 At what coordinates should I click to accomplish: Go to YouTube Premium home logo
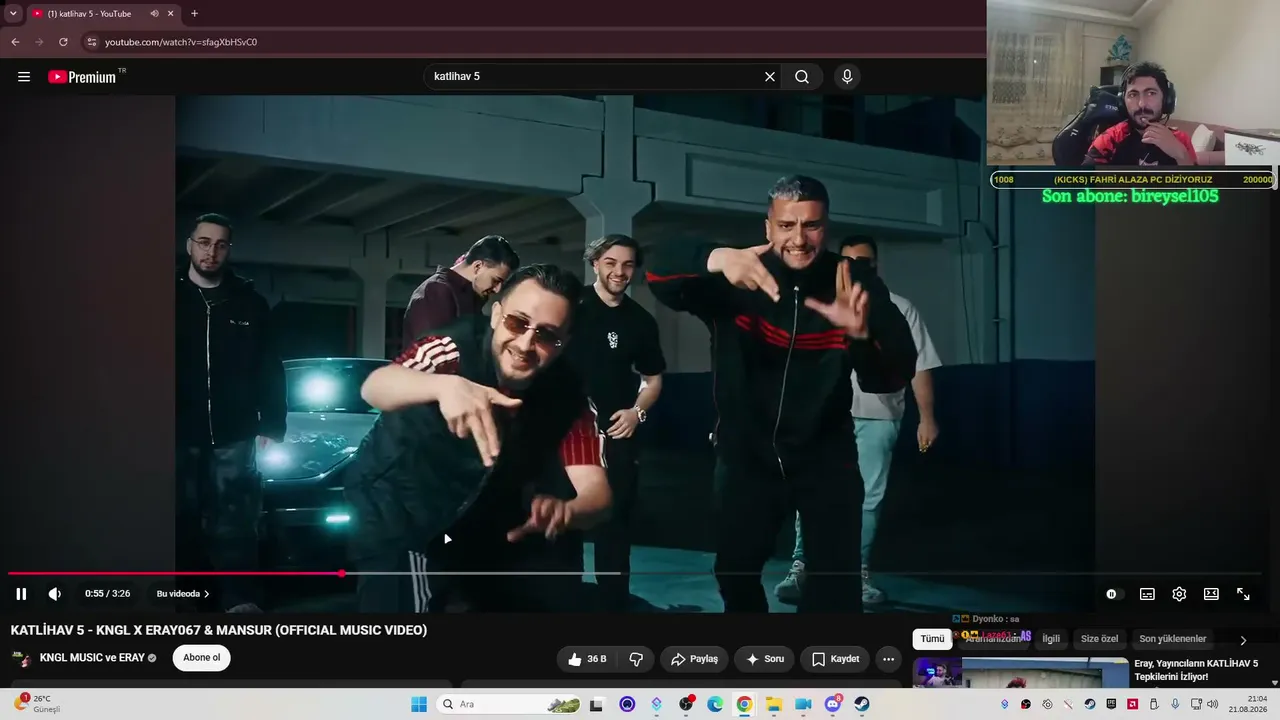pos(82,77)
